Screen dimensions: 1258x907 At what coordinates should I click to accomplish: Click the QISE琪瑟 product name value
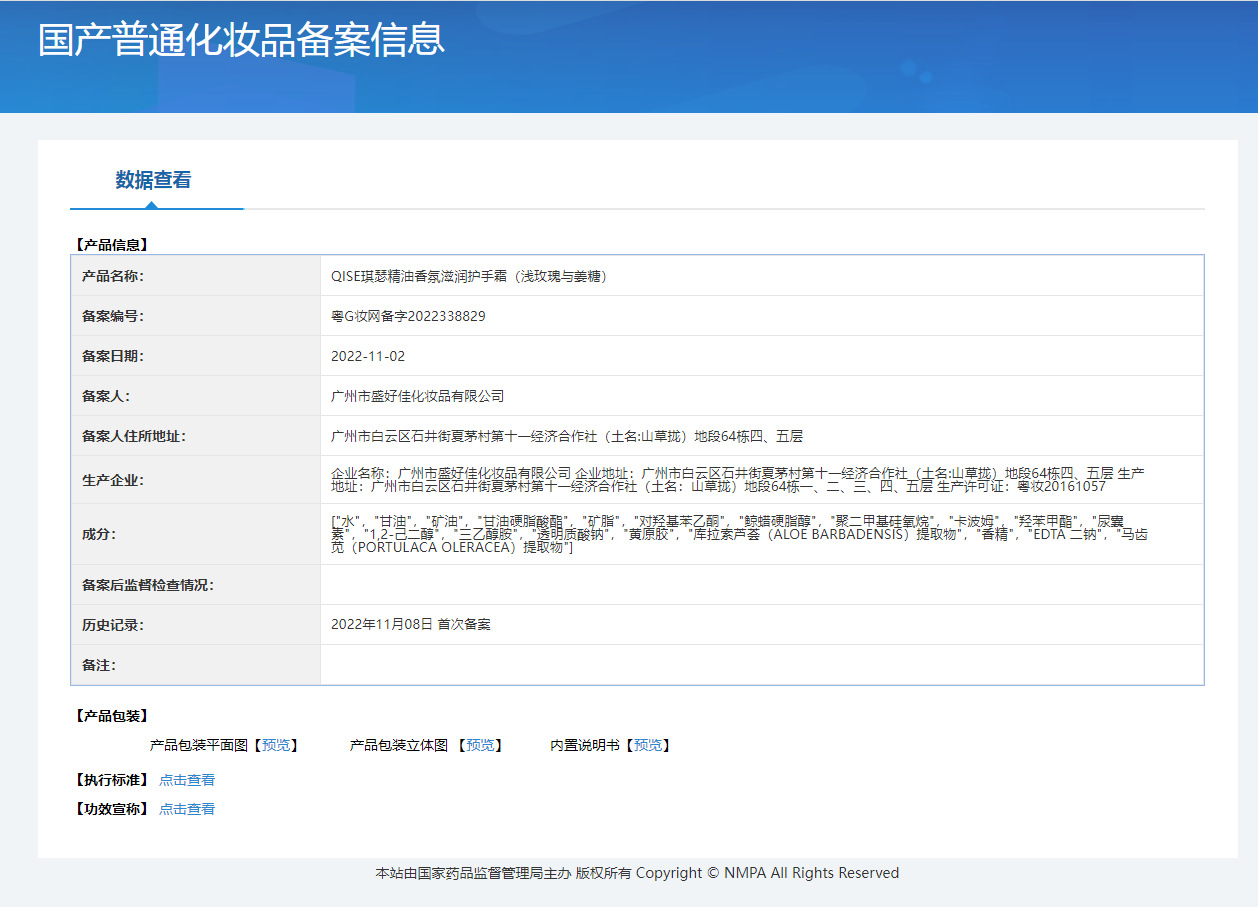click(469, 276)
